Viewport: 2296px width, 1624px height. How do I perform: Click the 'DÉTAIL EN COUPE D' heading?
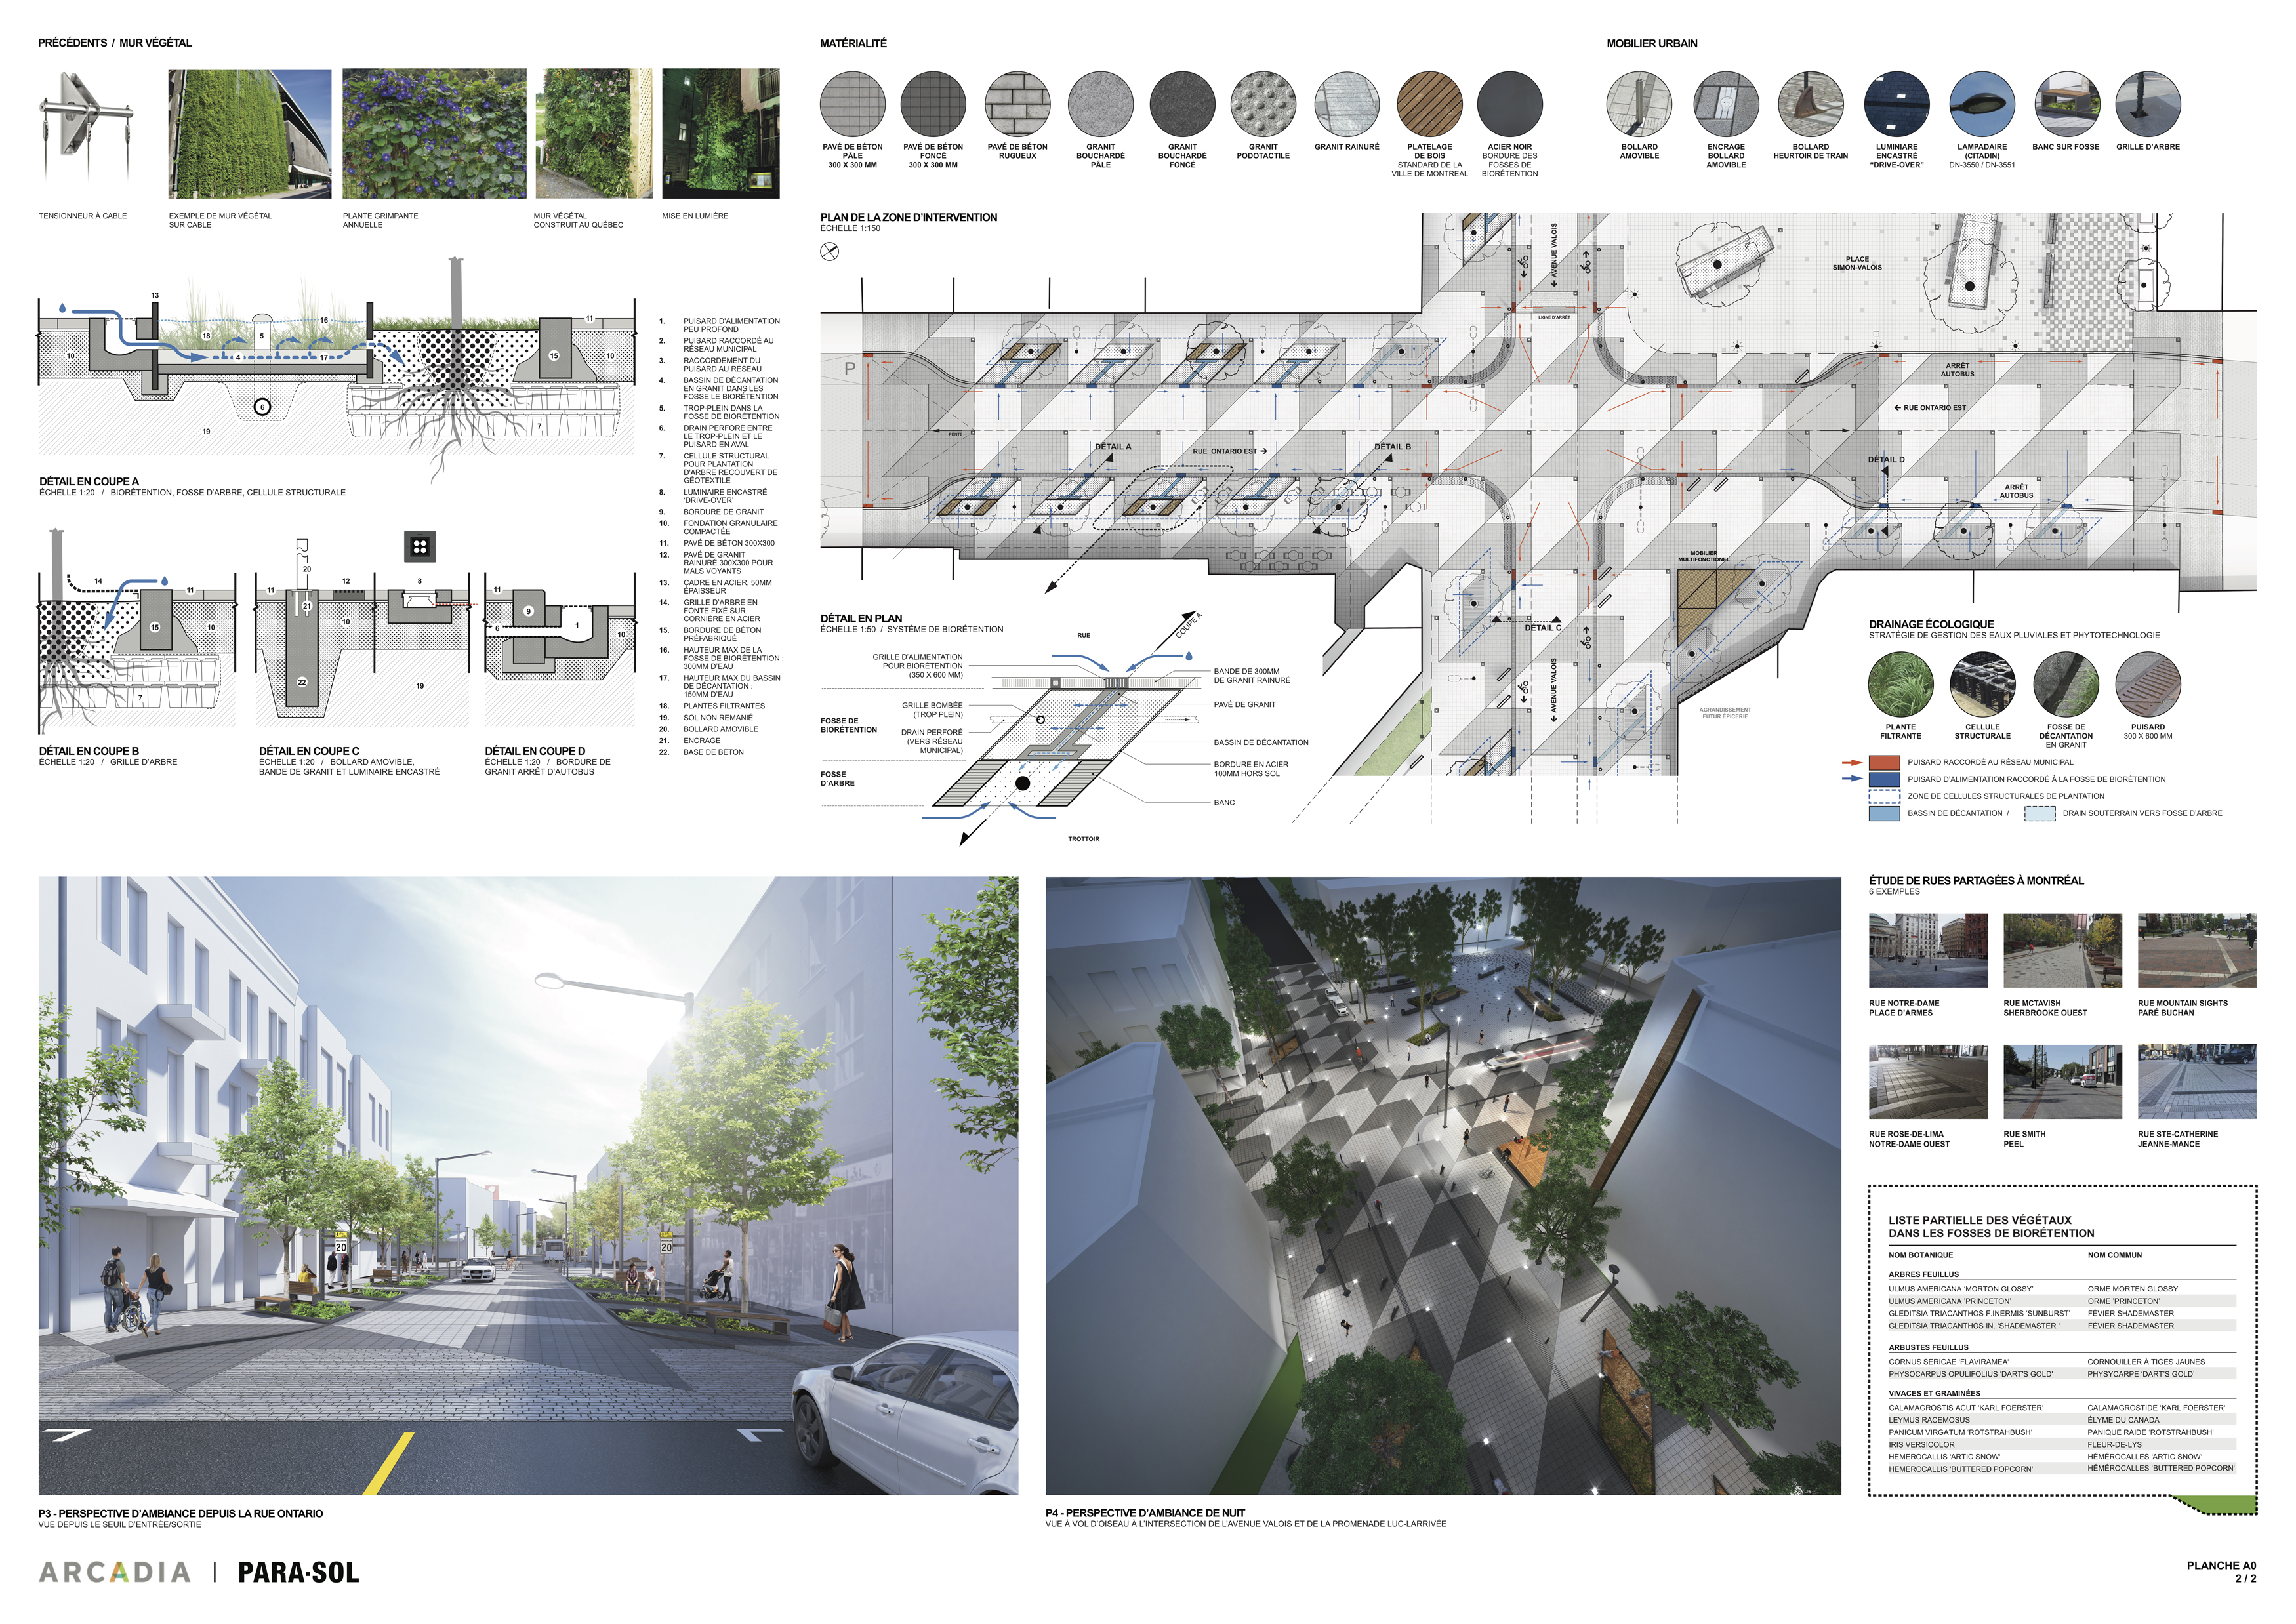click(535, 751)
